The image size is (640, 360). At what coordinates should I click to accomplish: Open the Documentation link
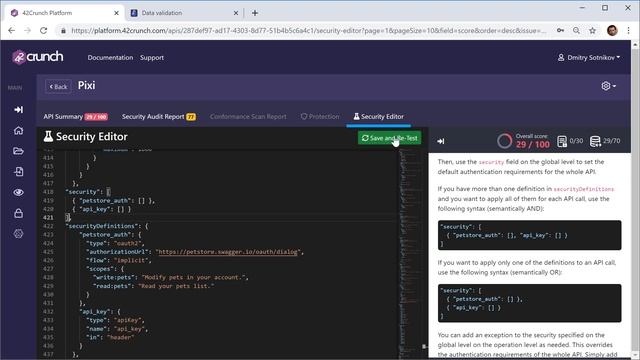click(x=110, y=58)
